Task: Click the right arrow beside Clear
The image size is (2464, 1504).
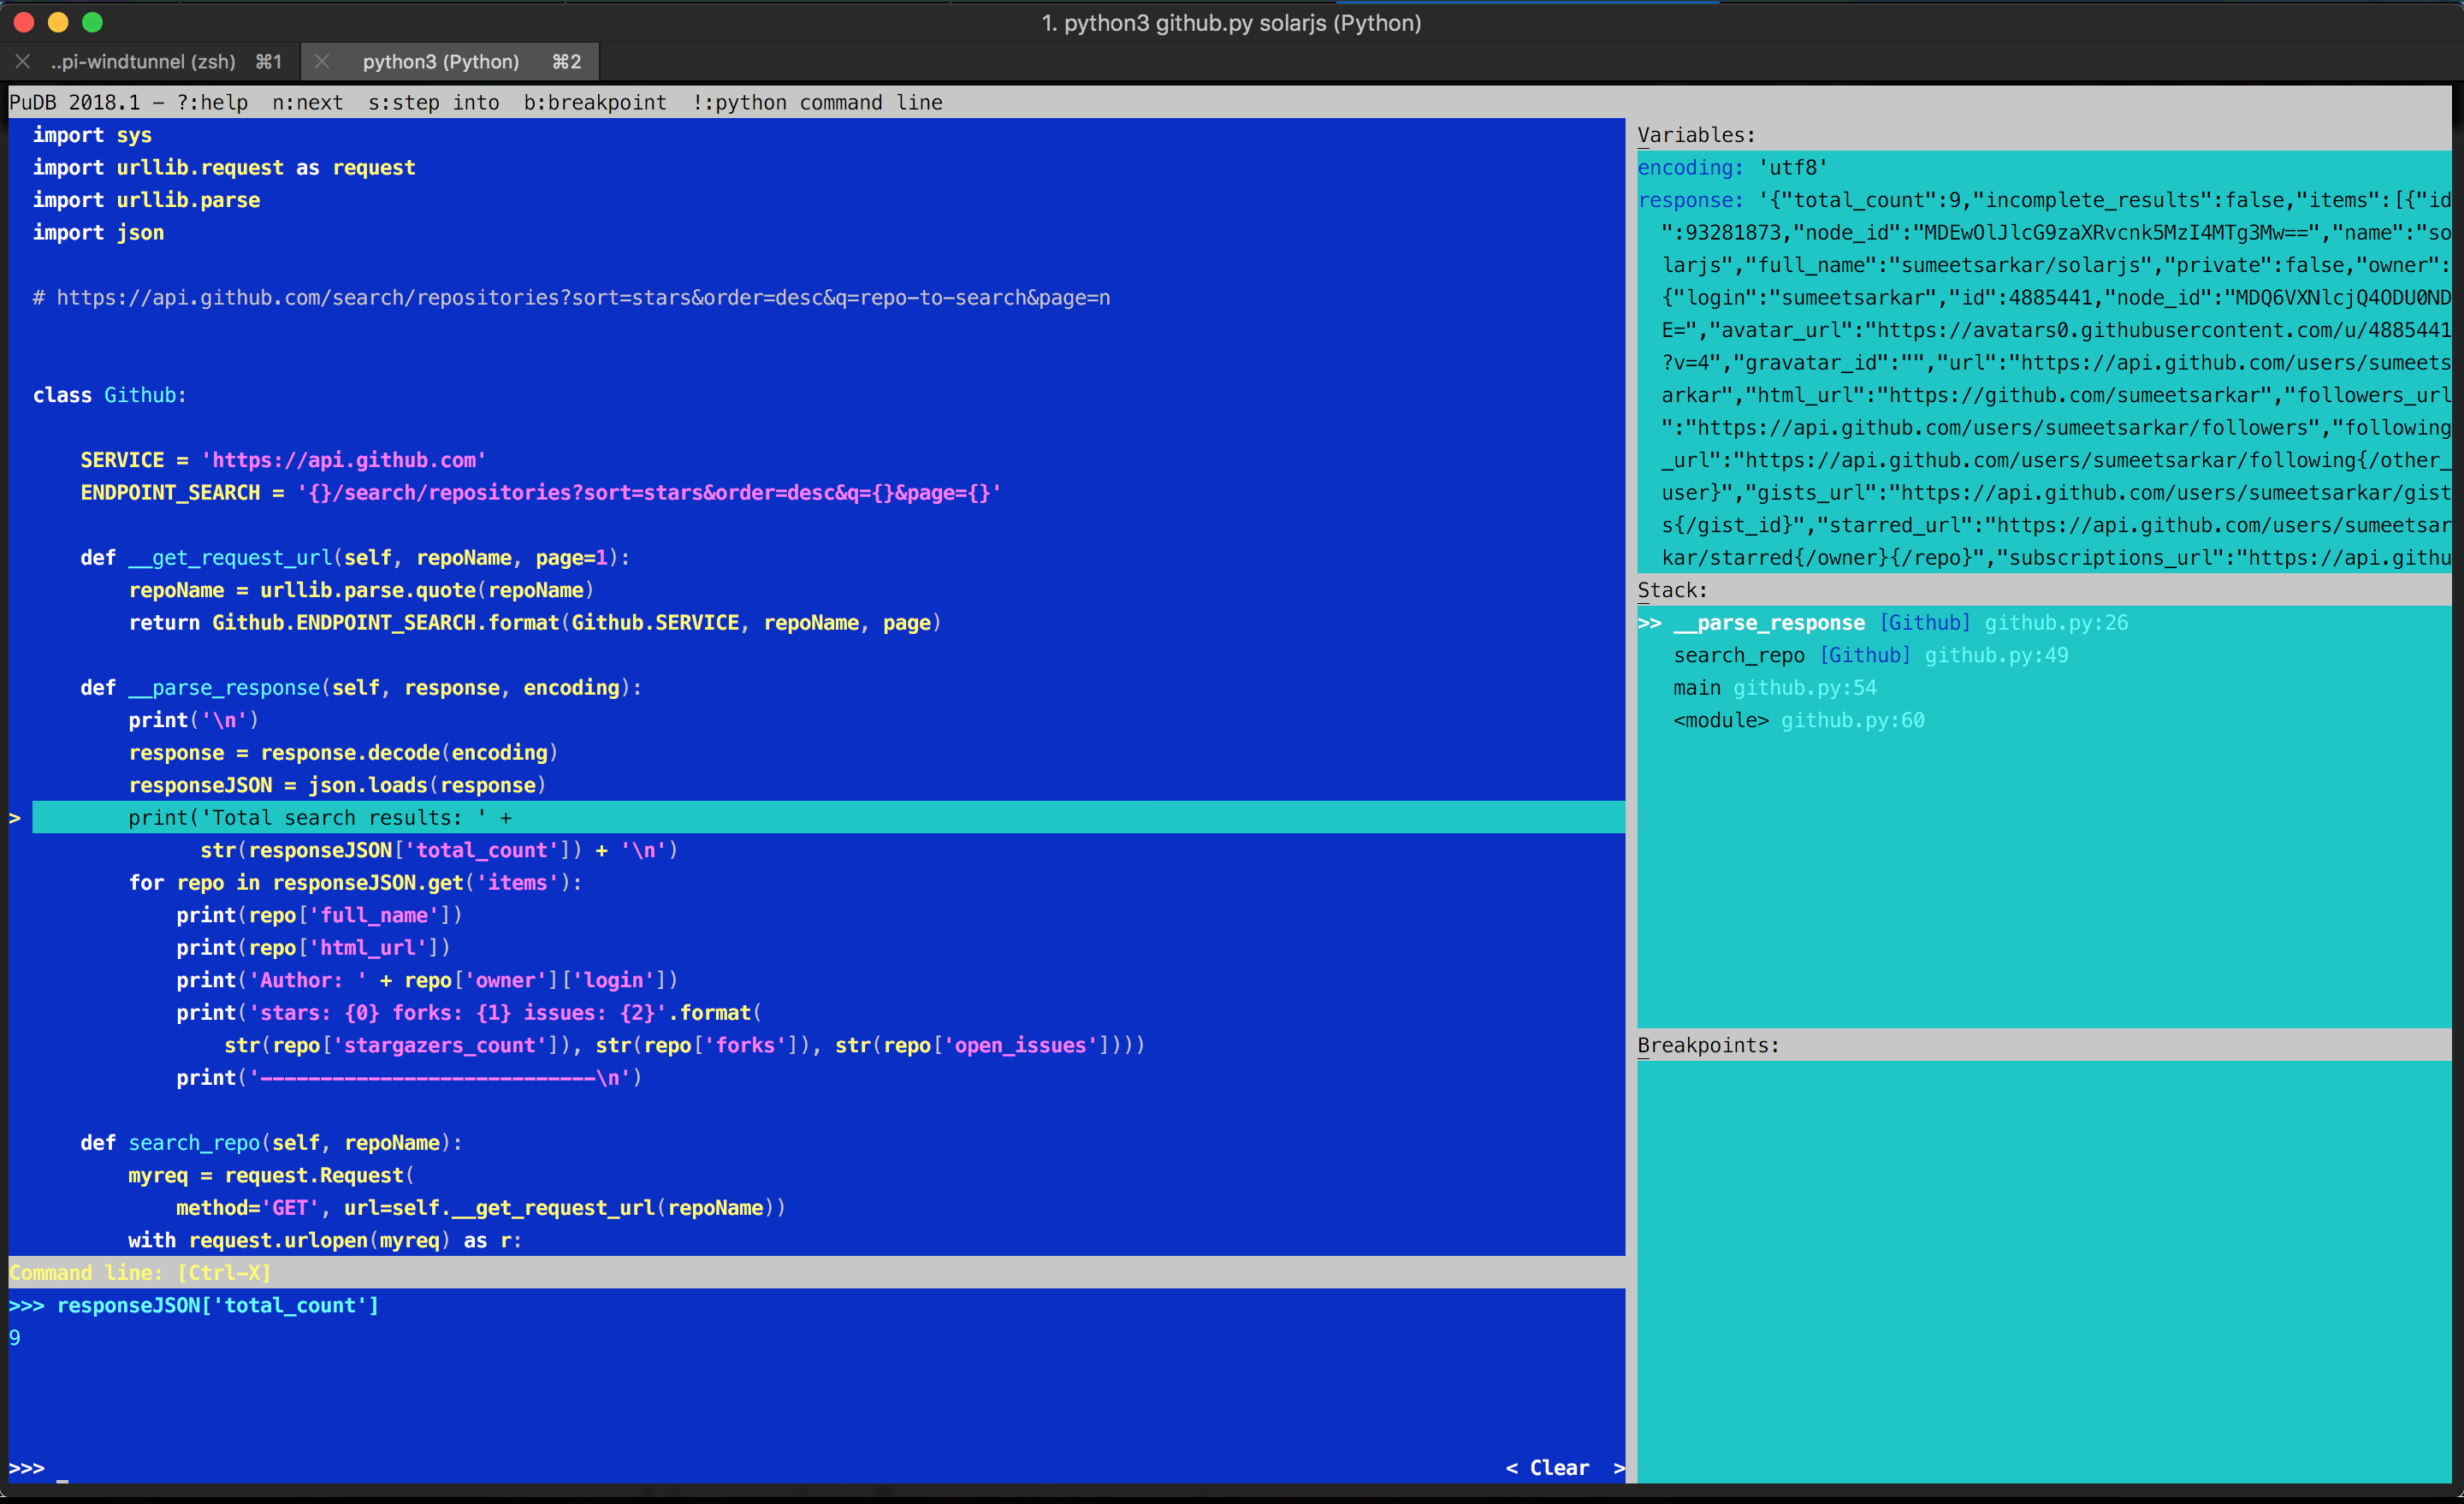Action: pos(1618,1468)
